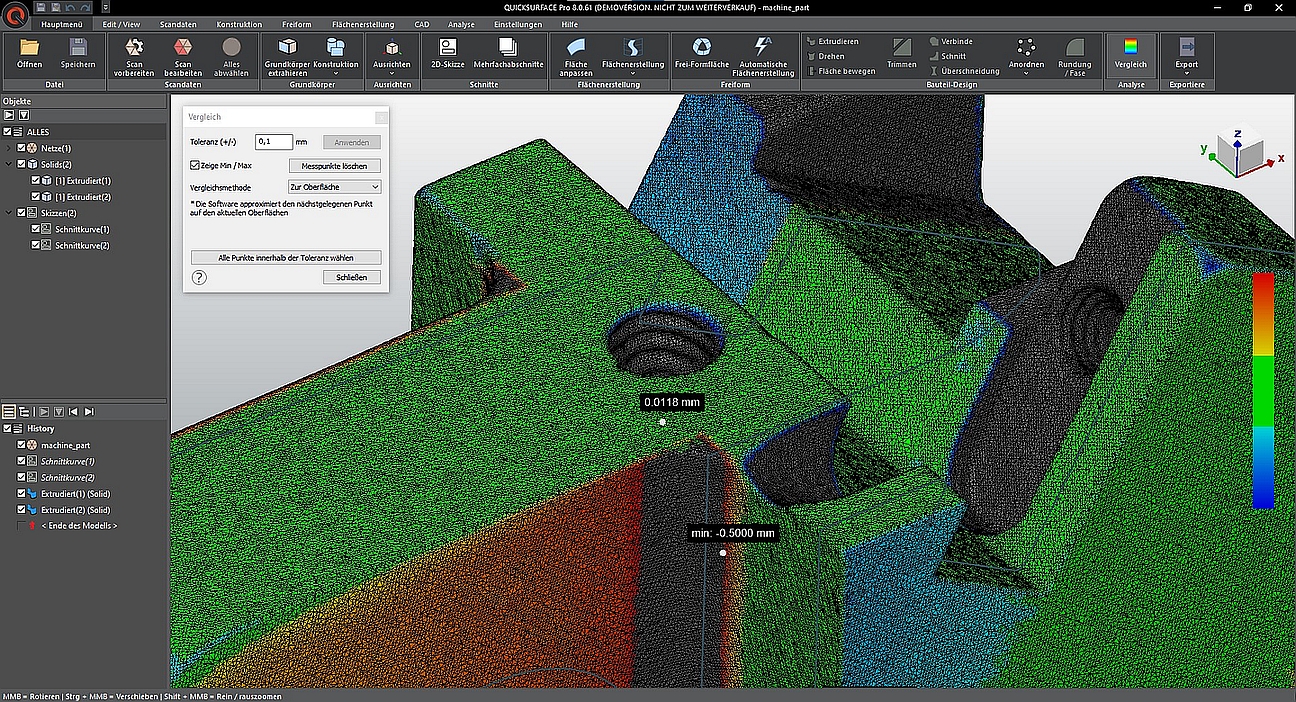Toggle the Zeige Min / Max checkbox
The image size is (1296, 702).
[x=195, y=165]
